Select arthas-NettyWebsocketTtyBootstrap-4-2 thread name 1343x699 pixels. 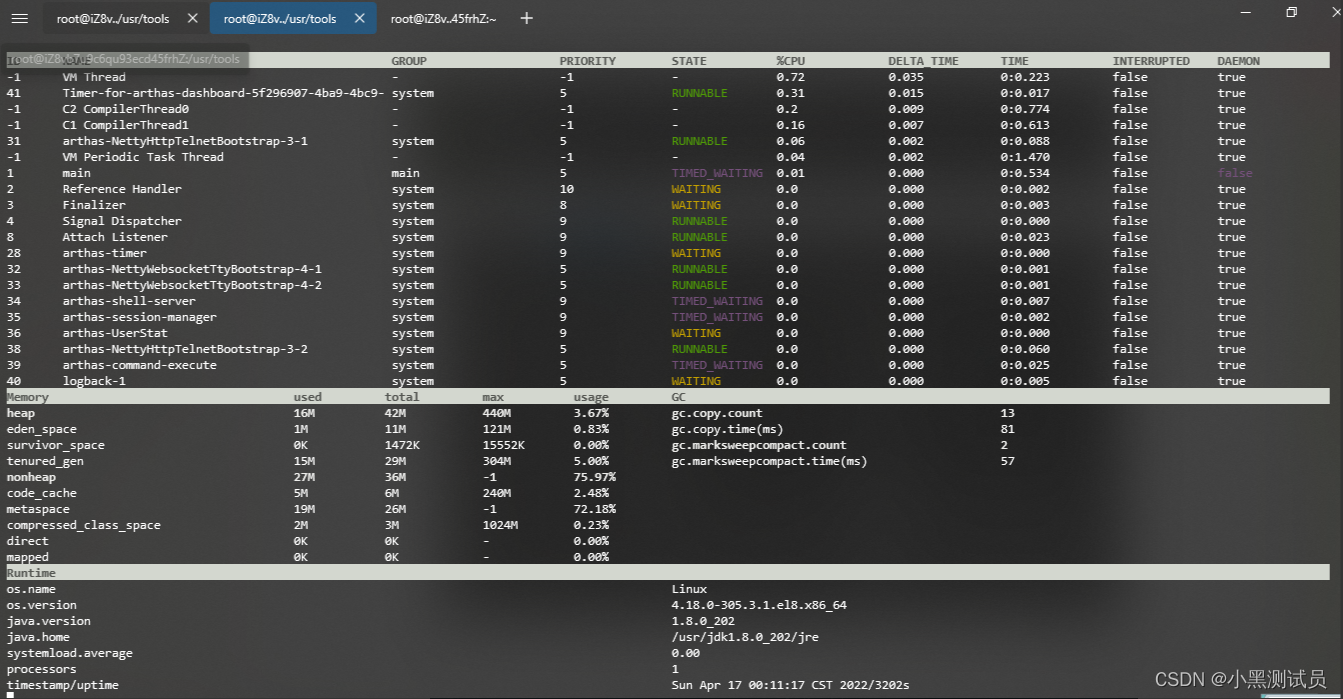pos(192,285)
